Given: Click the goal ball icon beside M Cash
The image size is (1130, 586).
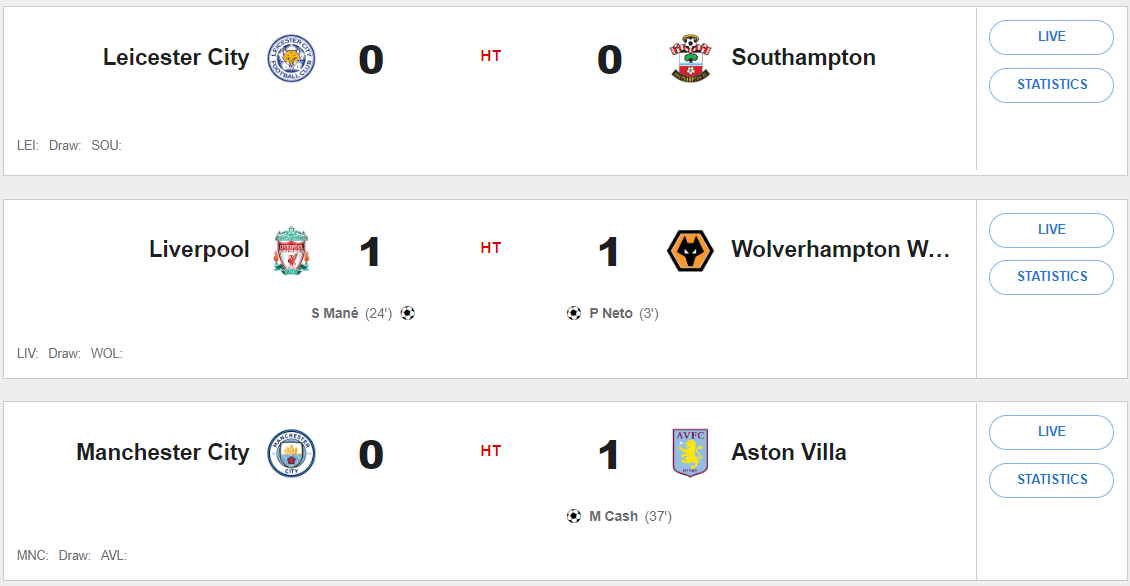Looking at the screenshot, I should [x=573, y=516].
